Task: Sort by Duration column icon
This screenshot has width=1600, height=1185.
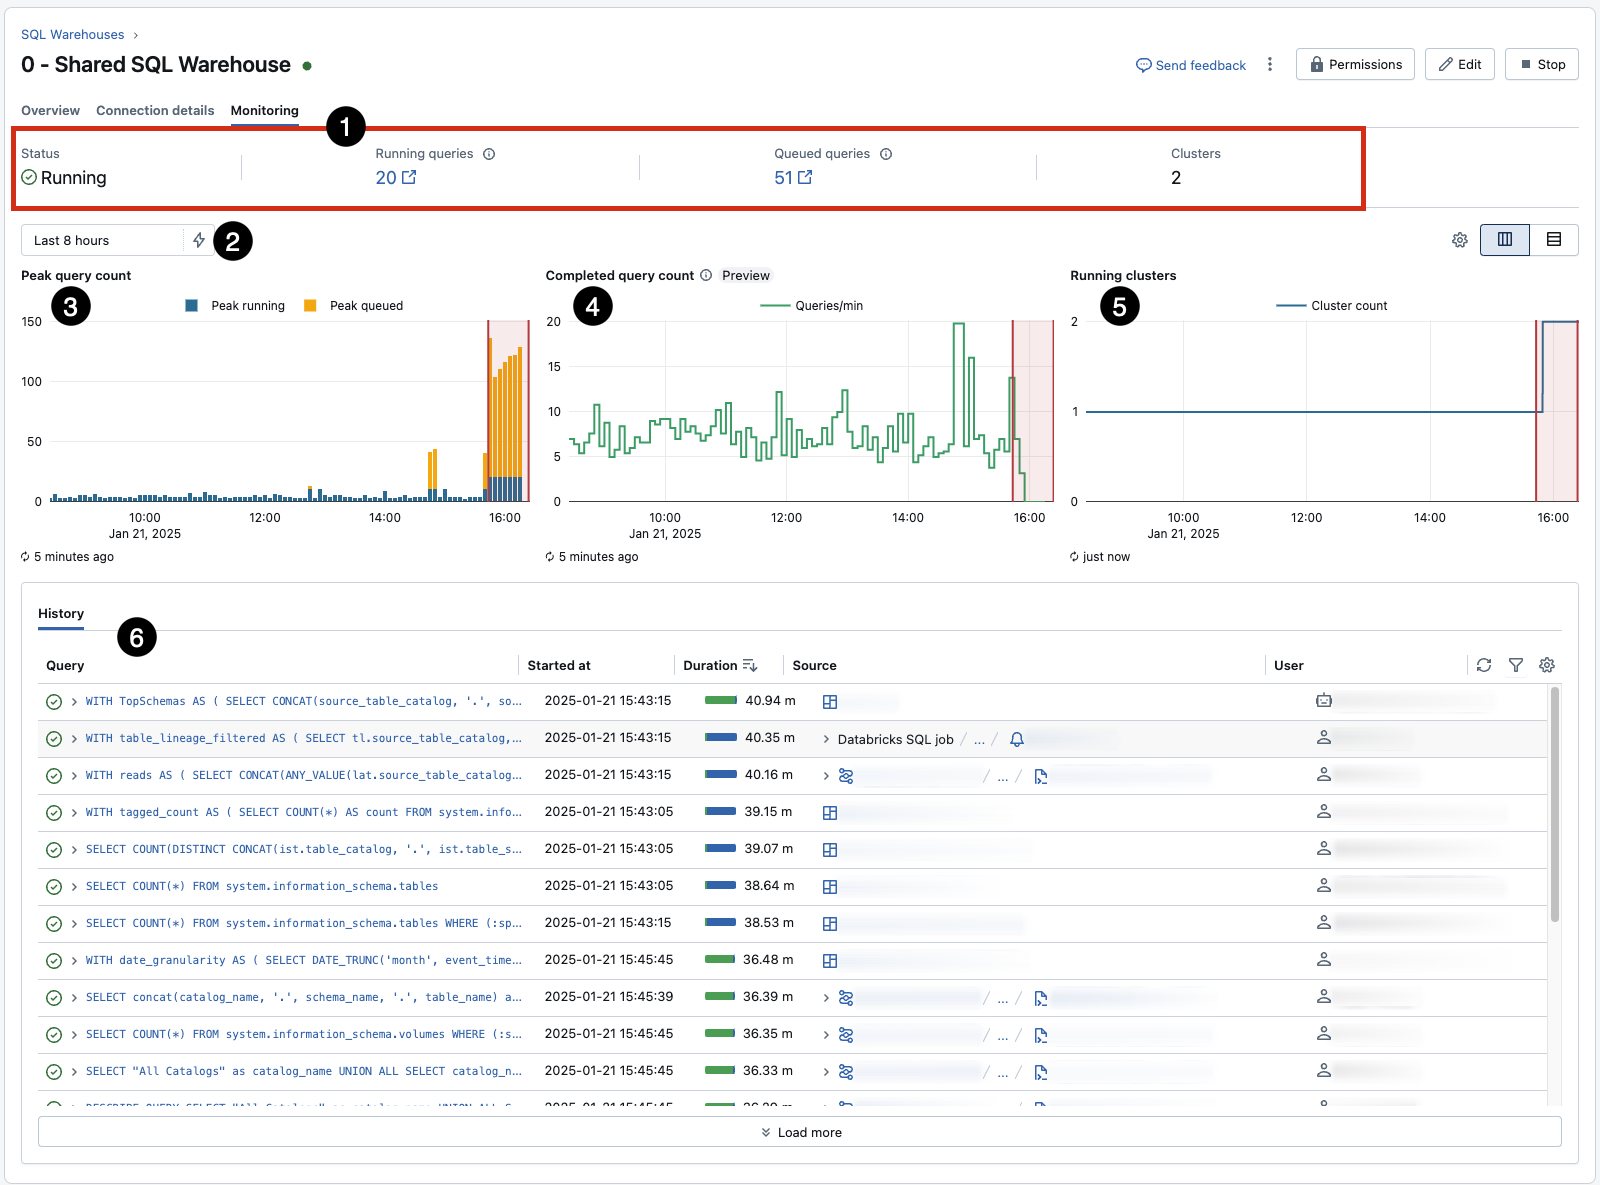Action: coord(750,665)
